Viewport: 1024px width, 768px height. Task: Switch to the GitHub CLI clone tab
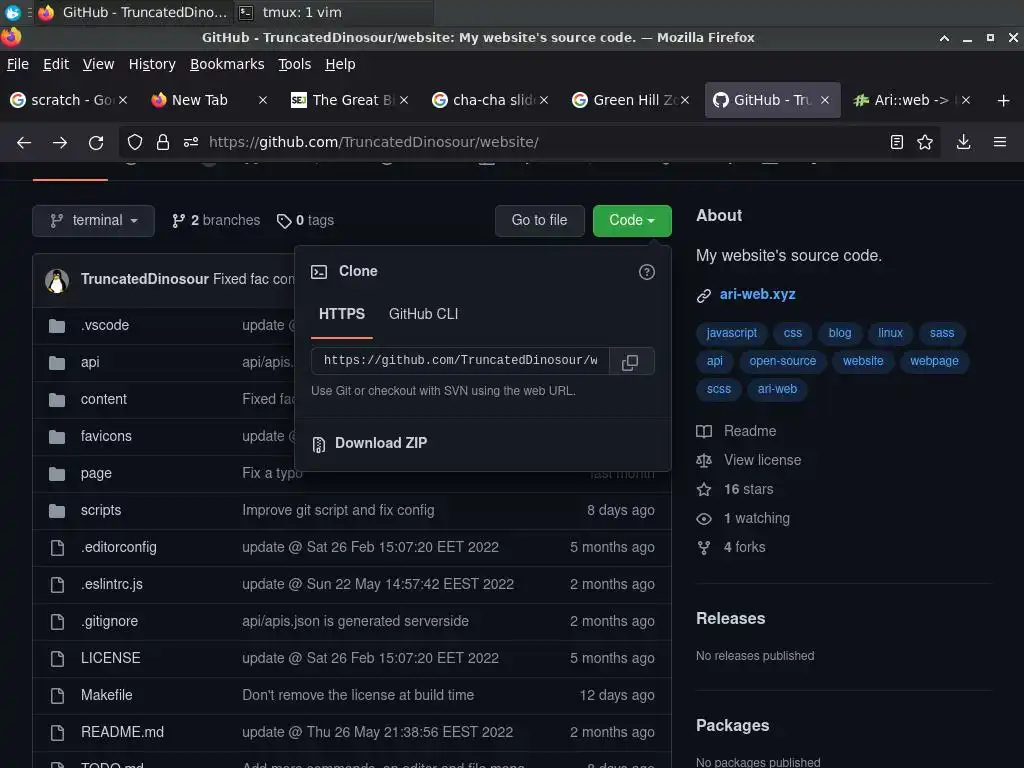[424, 314]
